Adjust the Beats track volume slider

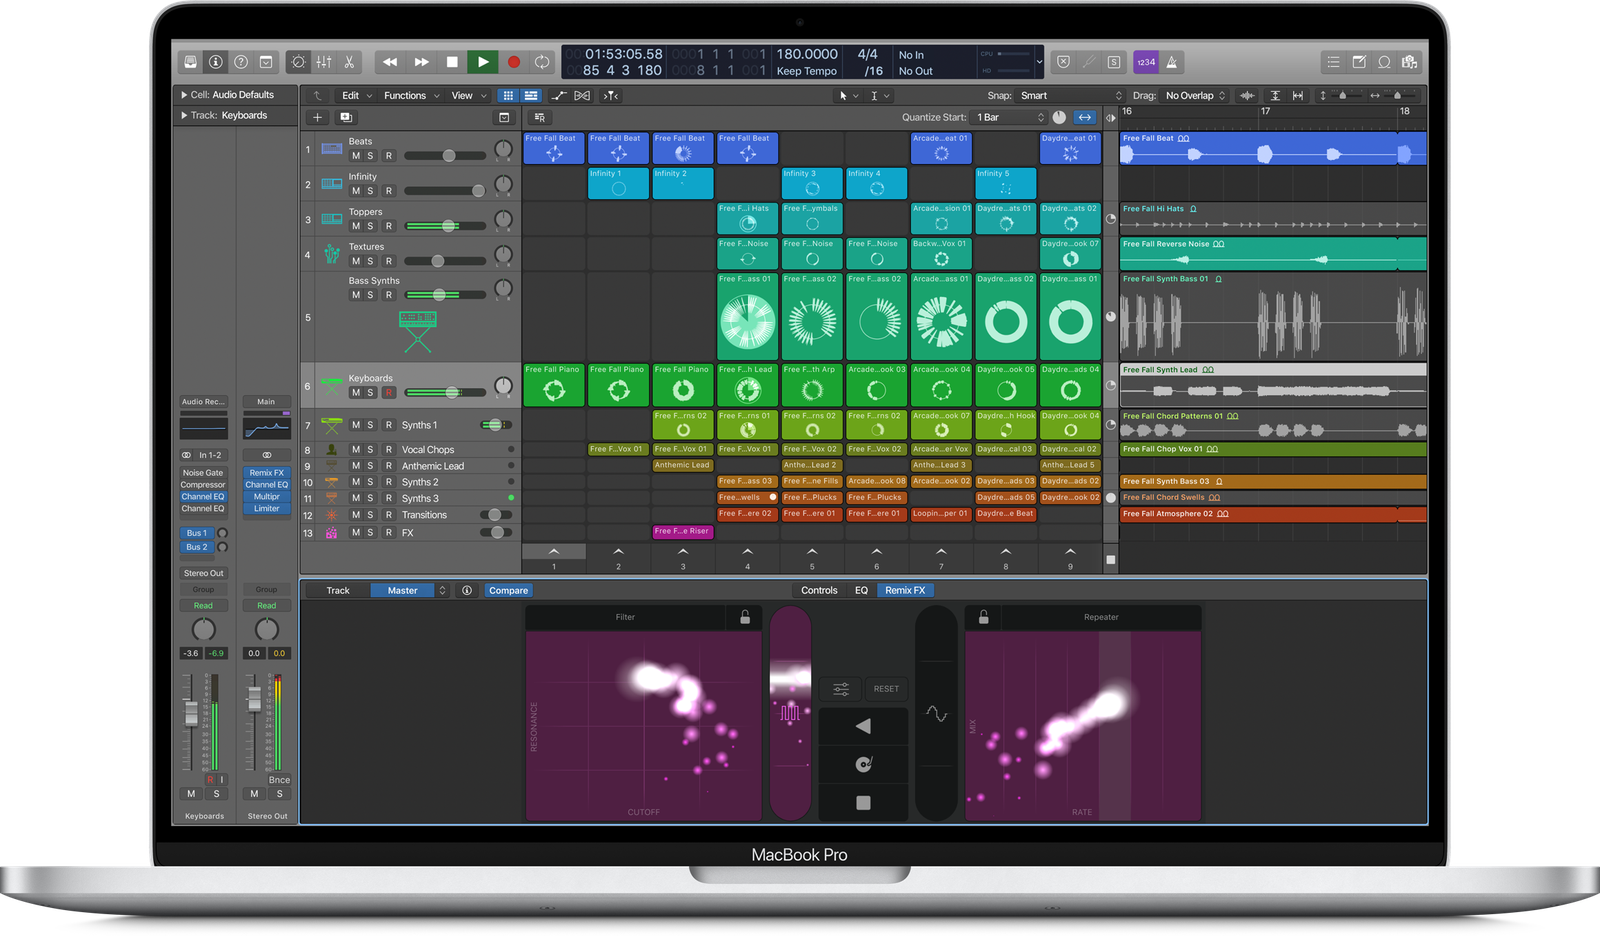coord(444,156)
